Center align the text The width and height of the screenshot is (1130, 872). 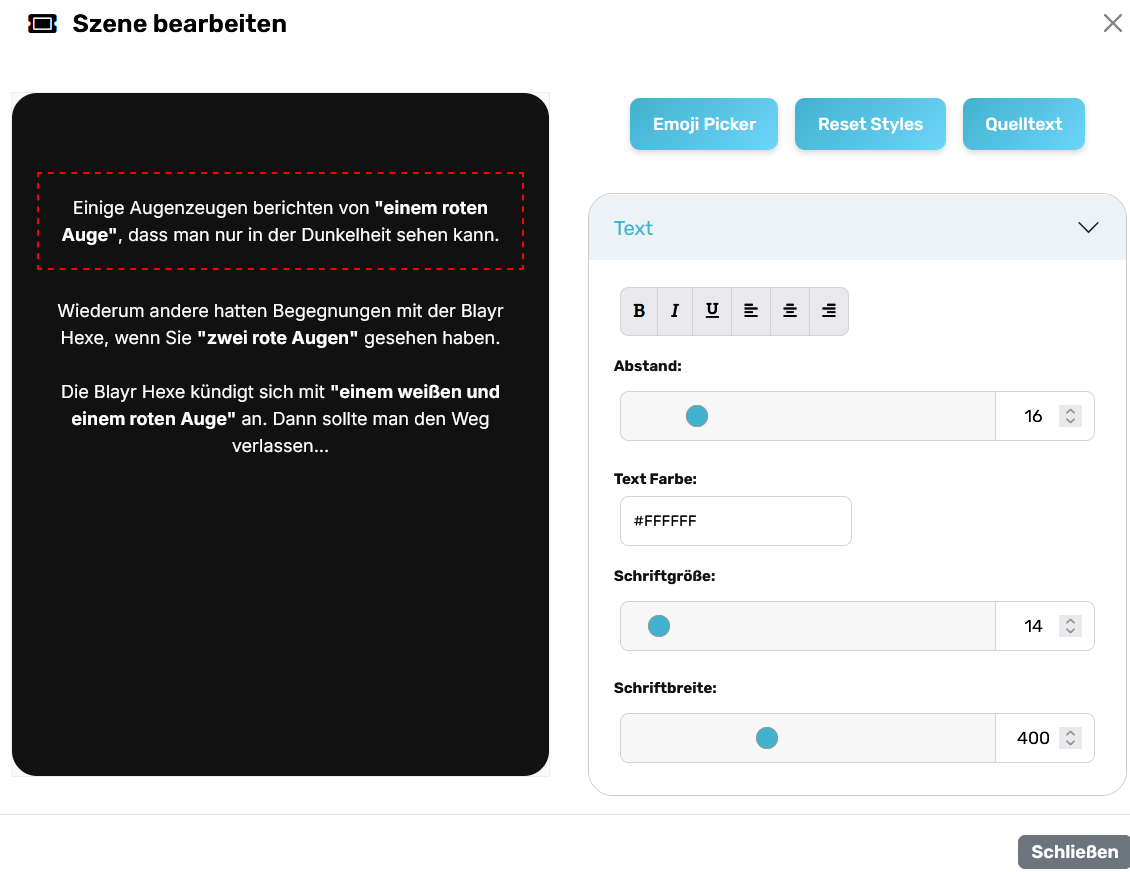click(x=790, y=311)
